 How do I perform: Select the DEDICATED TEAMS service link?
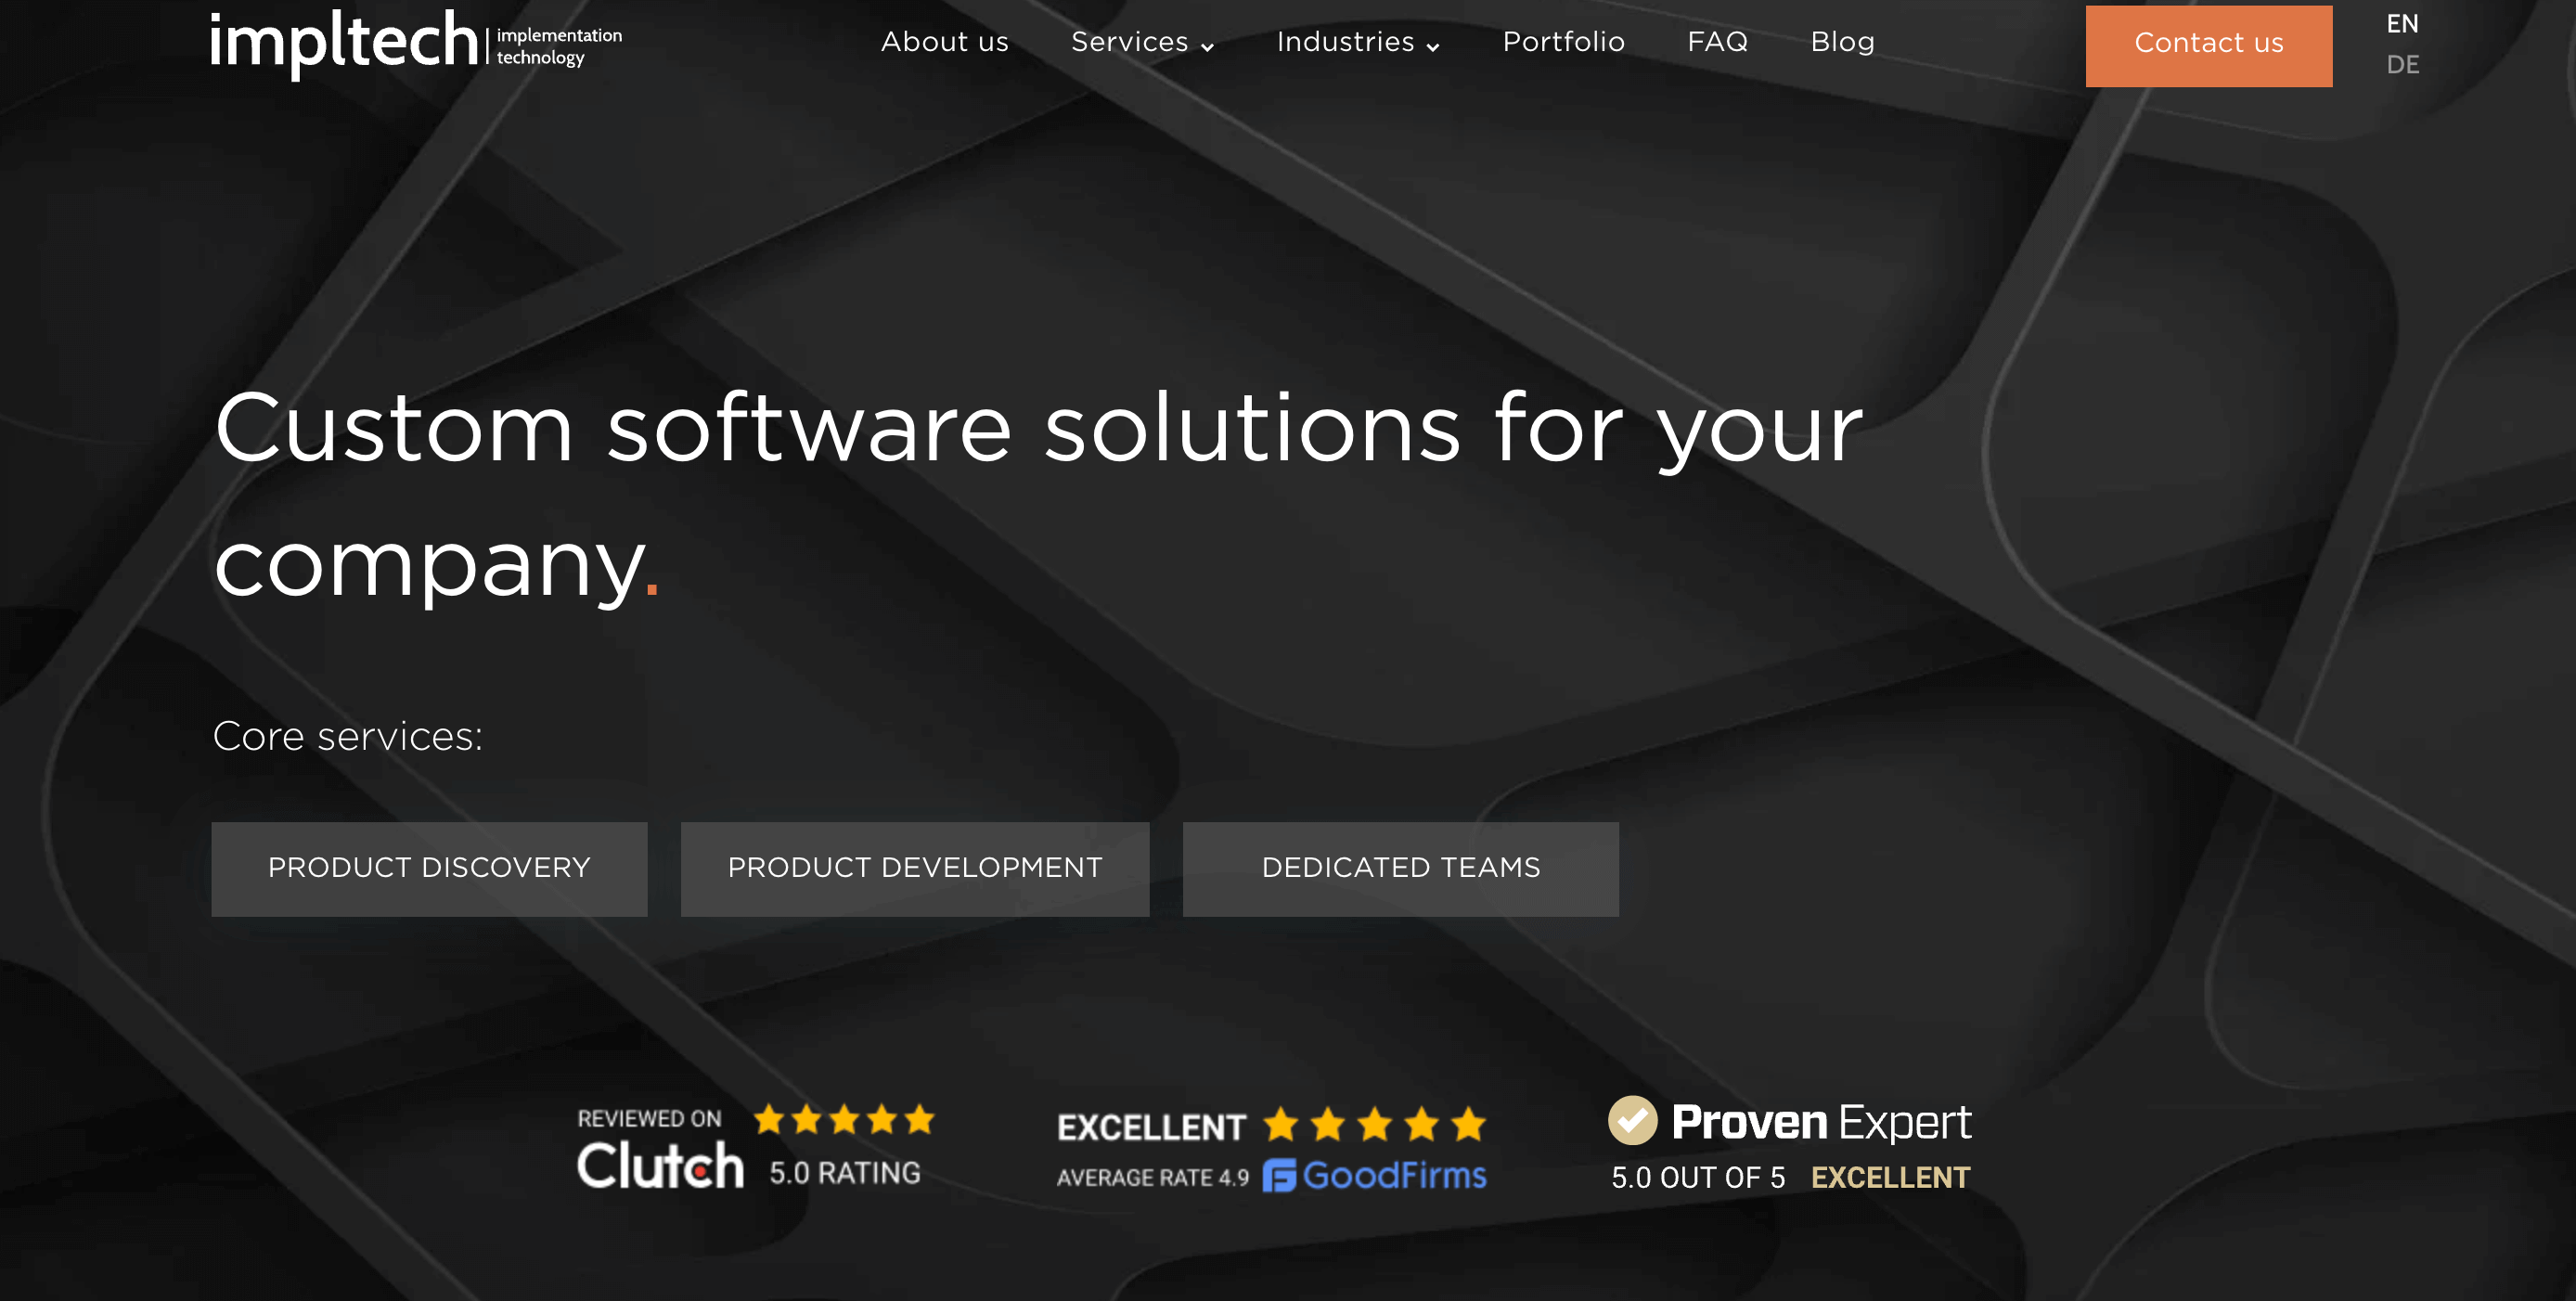1400,868
